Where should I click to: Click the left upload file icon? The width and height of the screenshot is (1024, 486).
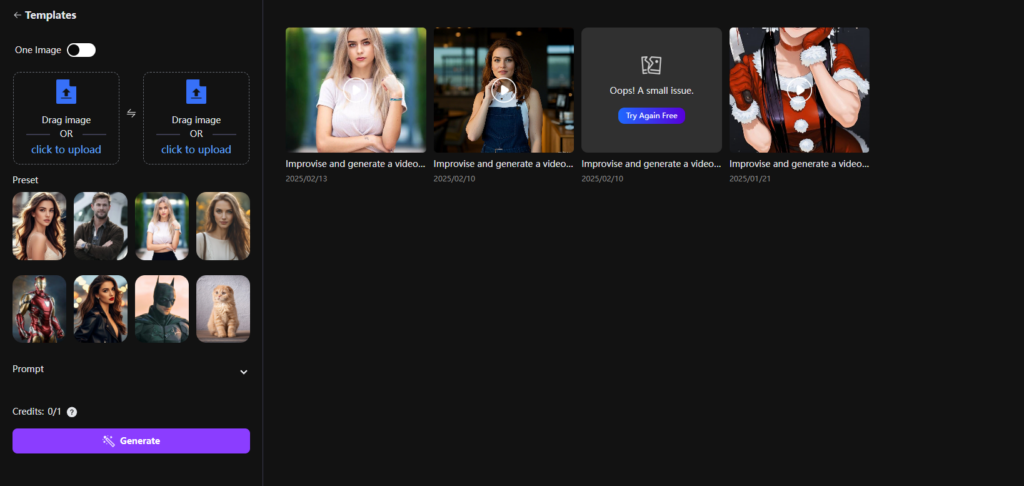[x=66, y=91]
